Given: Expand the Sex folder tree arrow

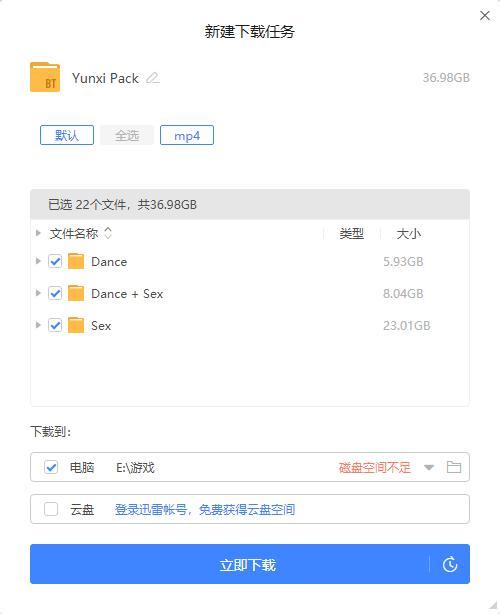Looking at the screenshot, I should coord(38,325).
